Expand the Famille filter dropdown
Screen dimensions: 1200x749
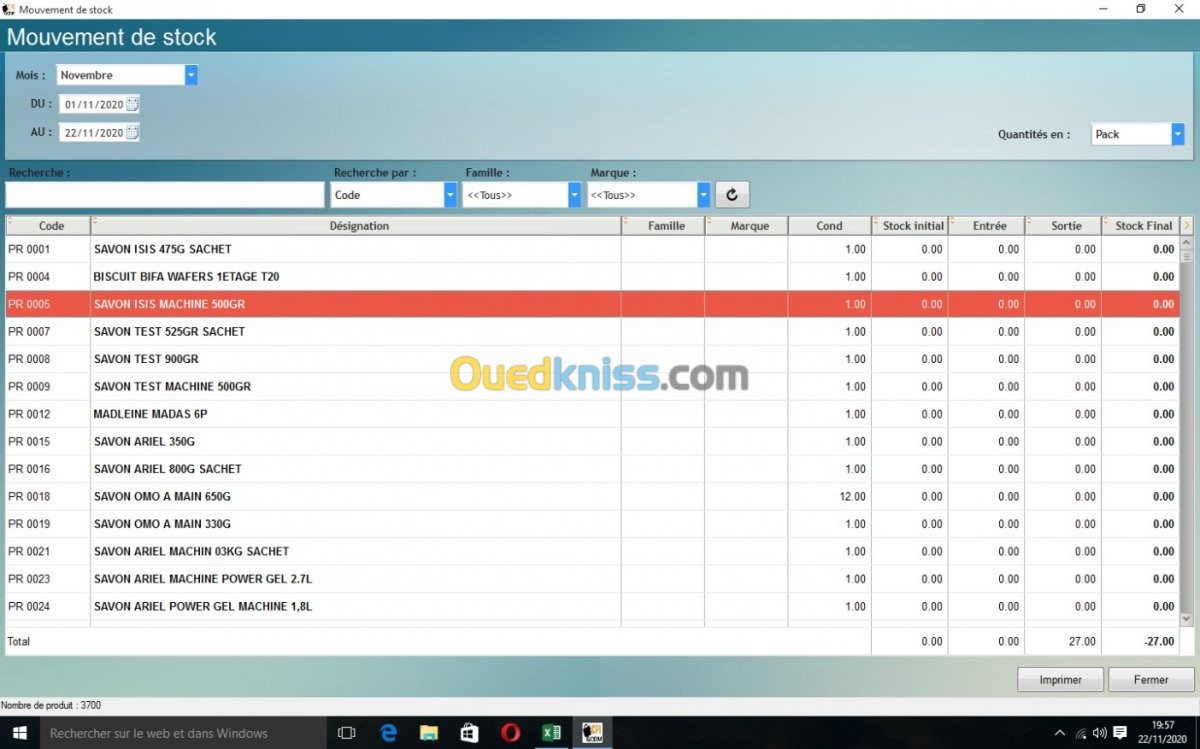(x=574, y=195)
